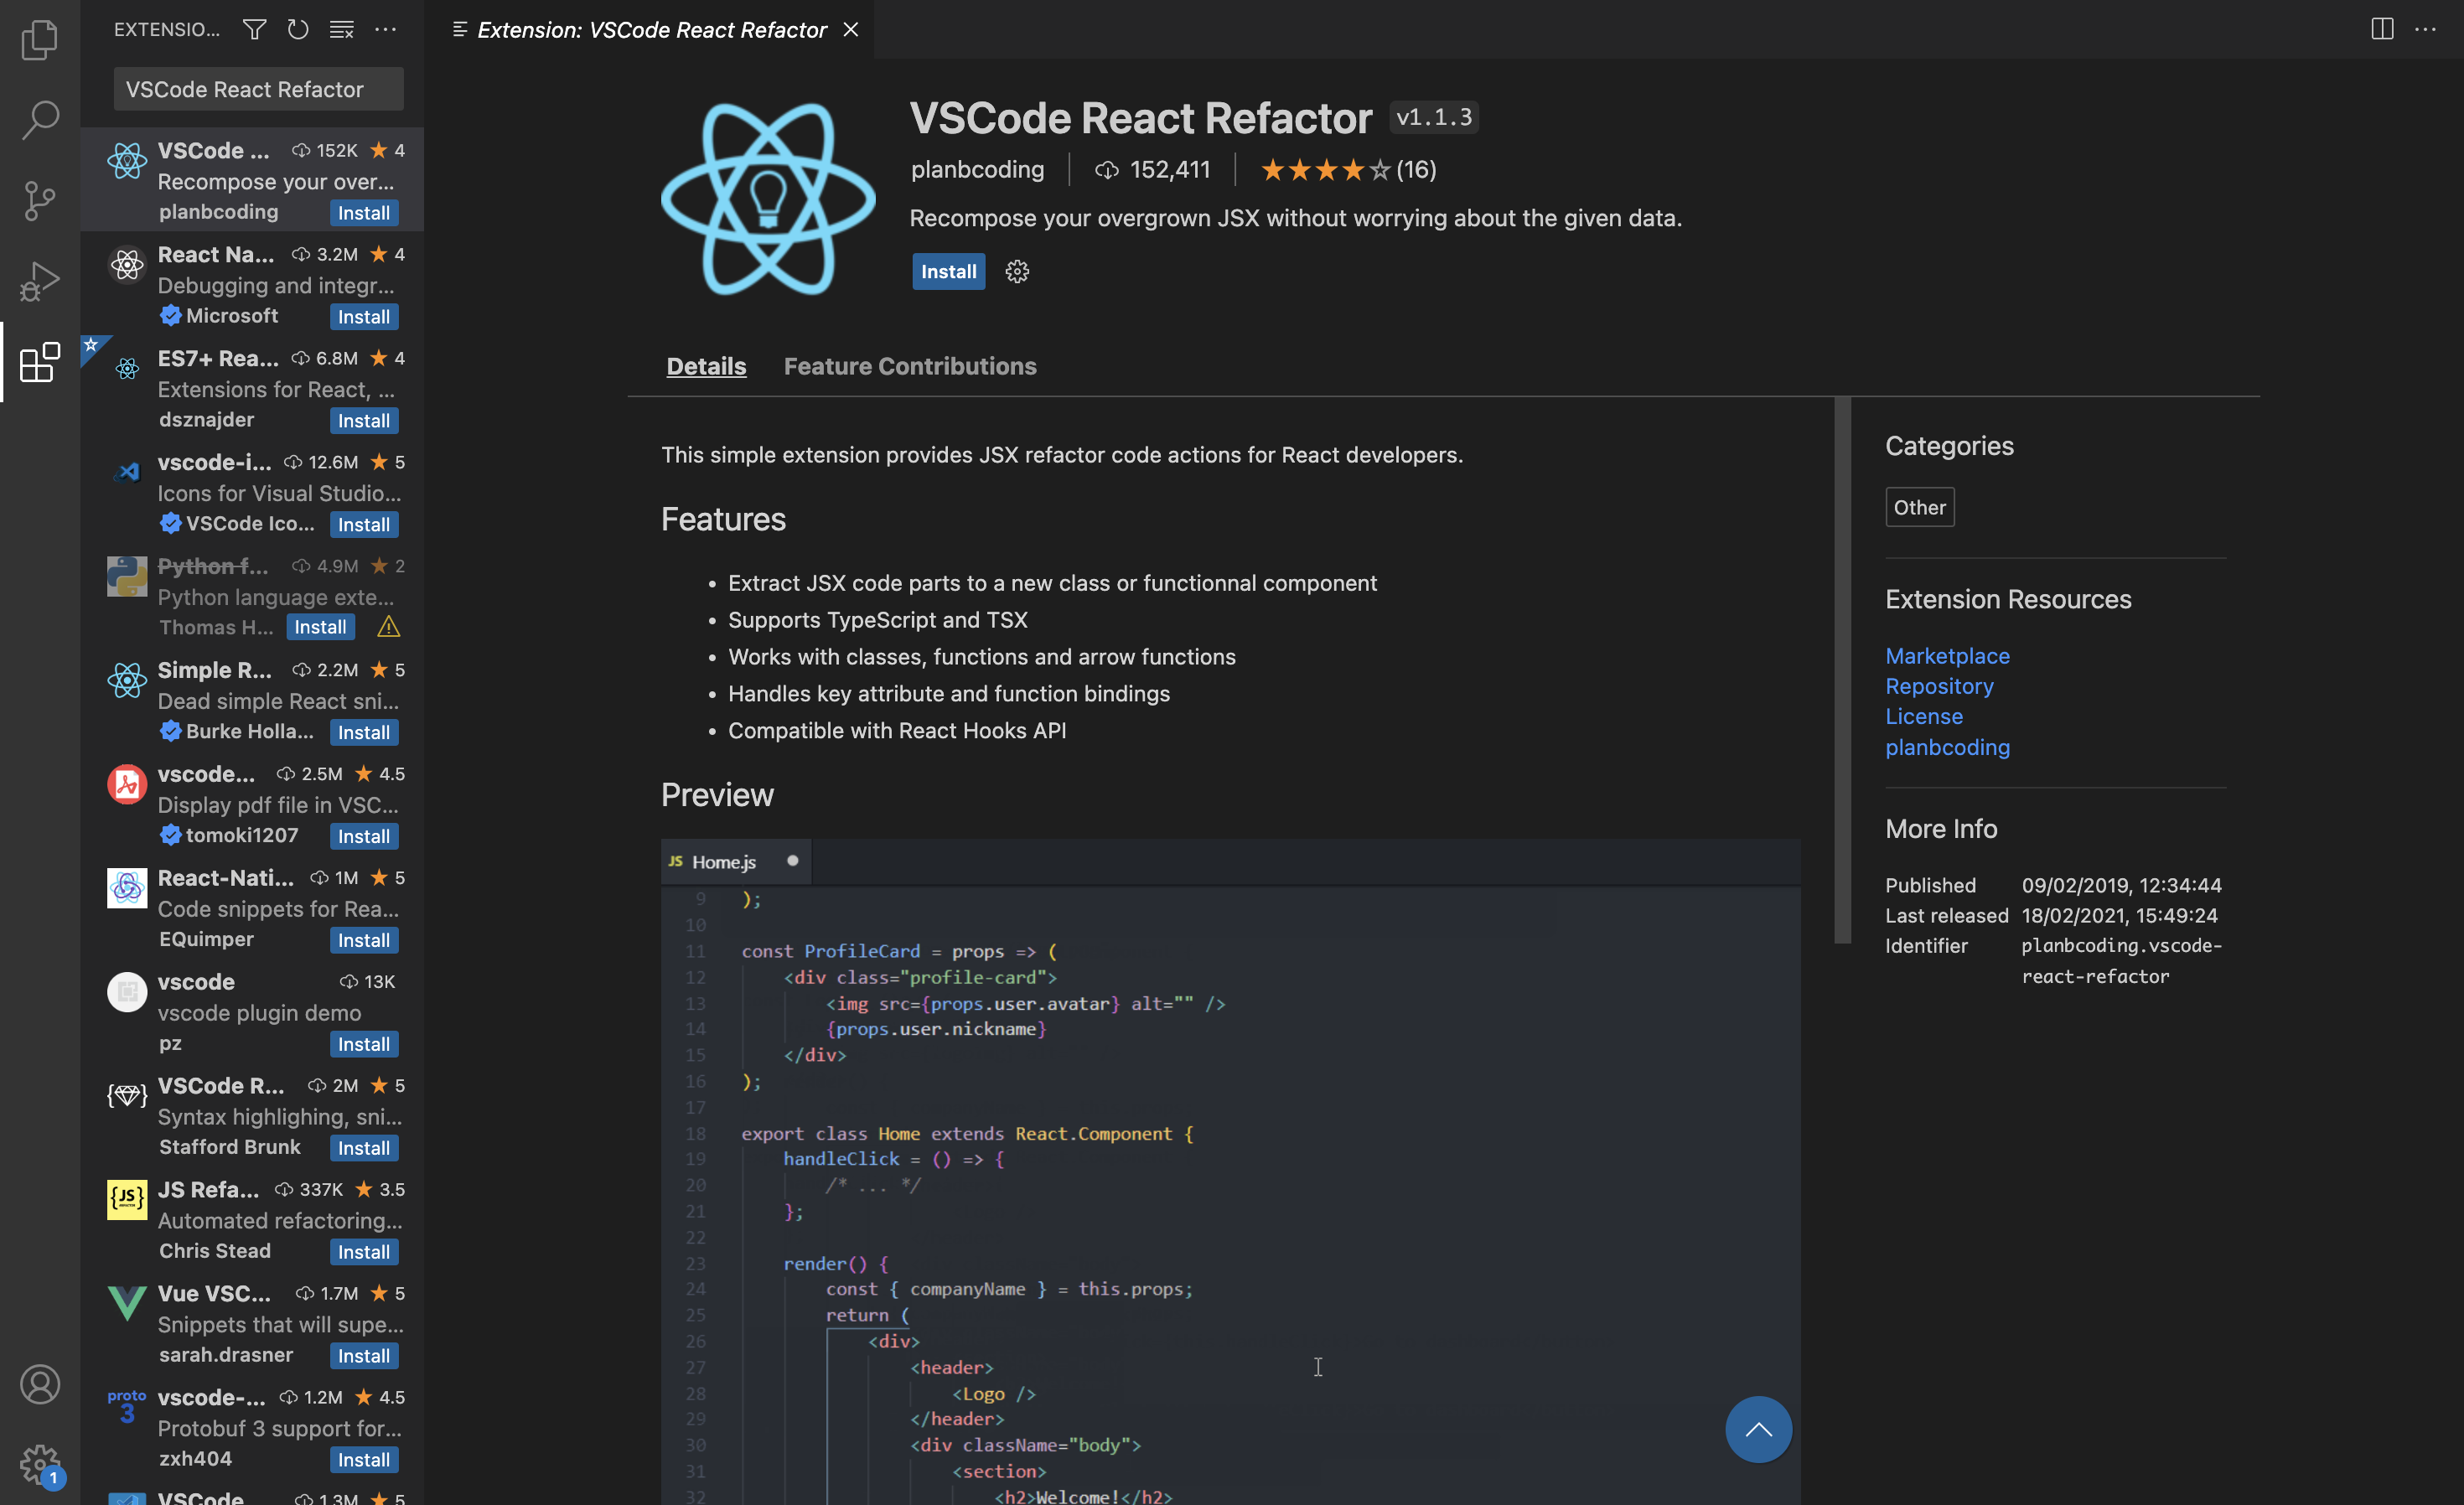
Task: Click the refresh extensions list icon
Action: click(298, 32)
